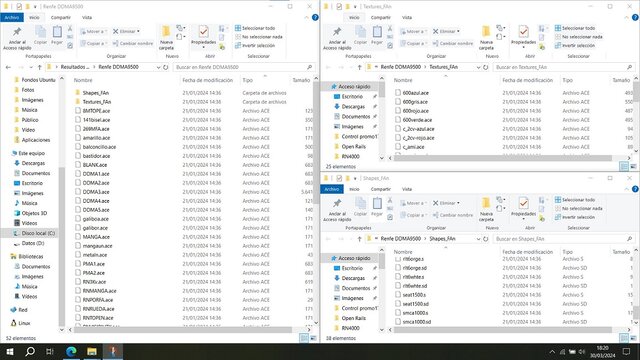
Task: Click Anclar al Acceso rápido in left window
Action: tap(17, 39)
